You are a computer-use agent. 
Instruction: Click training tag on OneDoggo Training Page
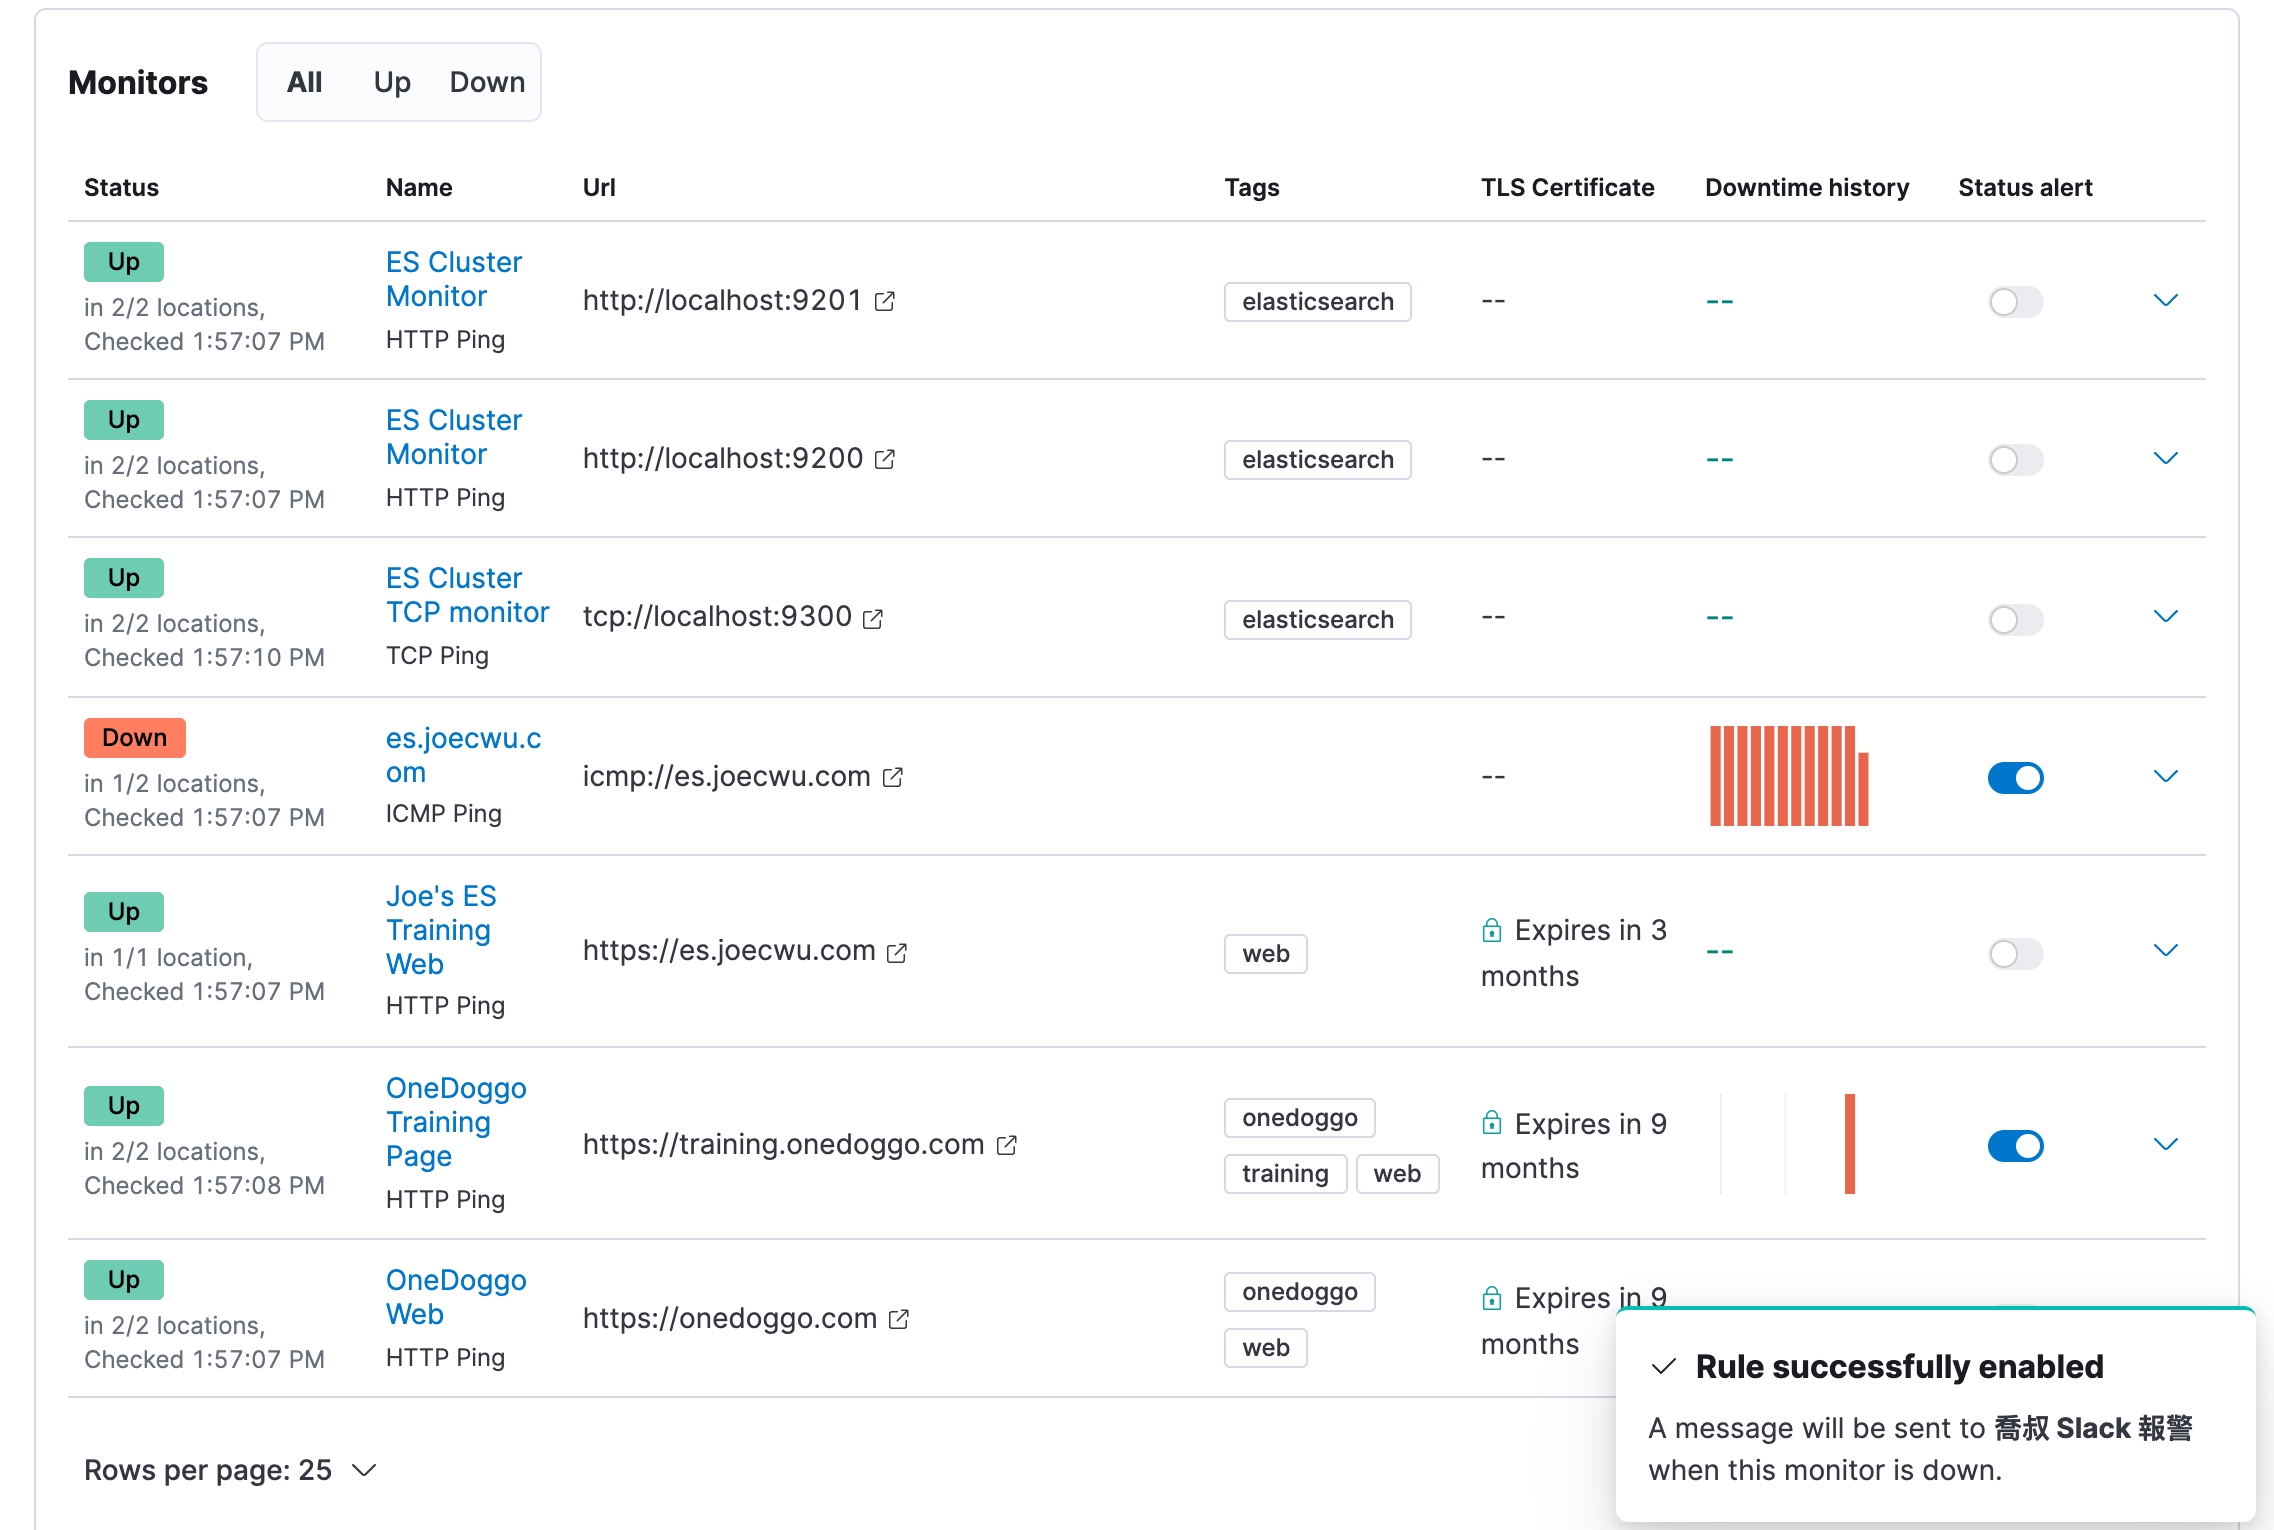tap(1285, 1174)
